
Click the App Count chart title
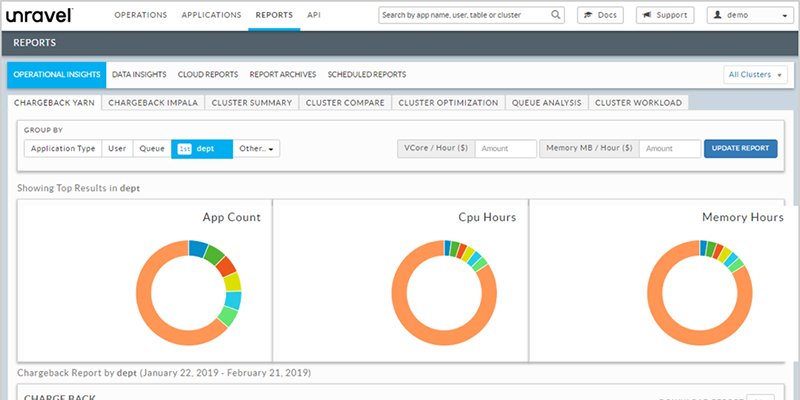tap(232, 217)
